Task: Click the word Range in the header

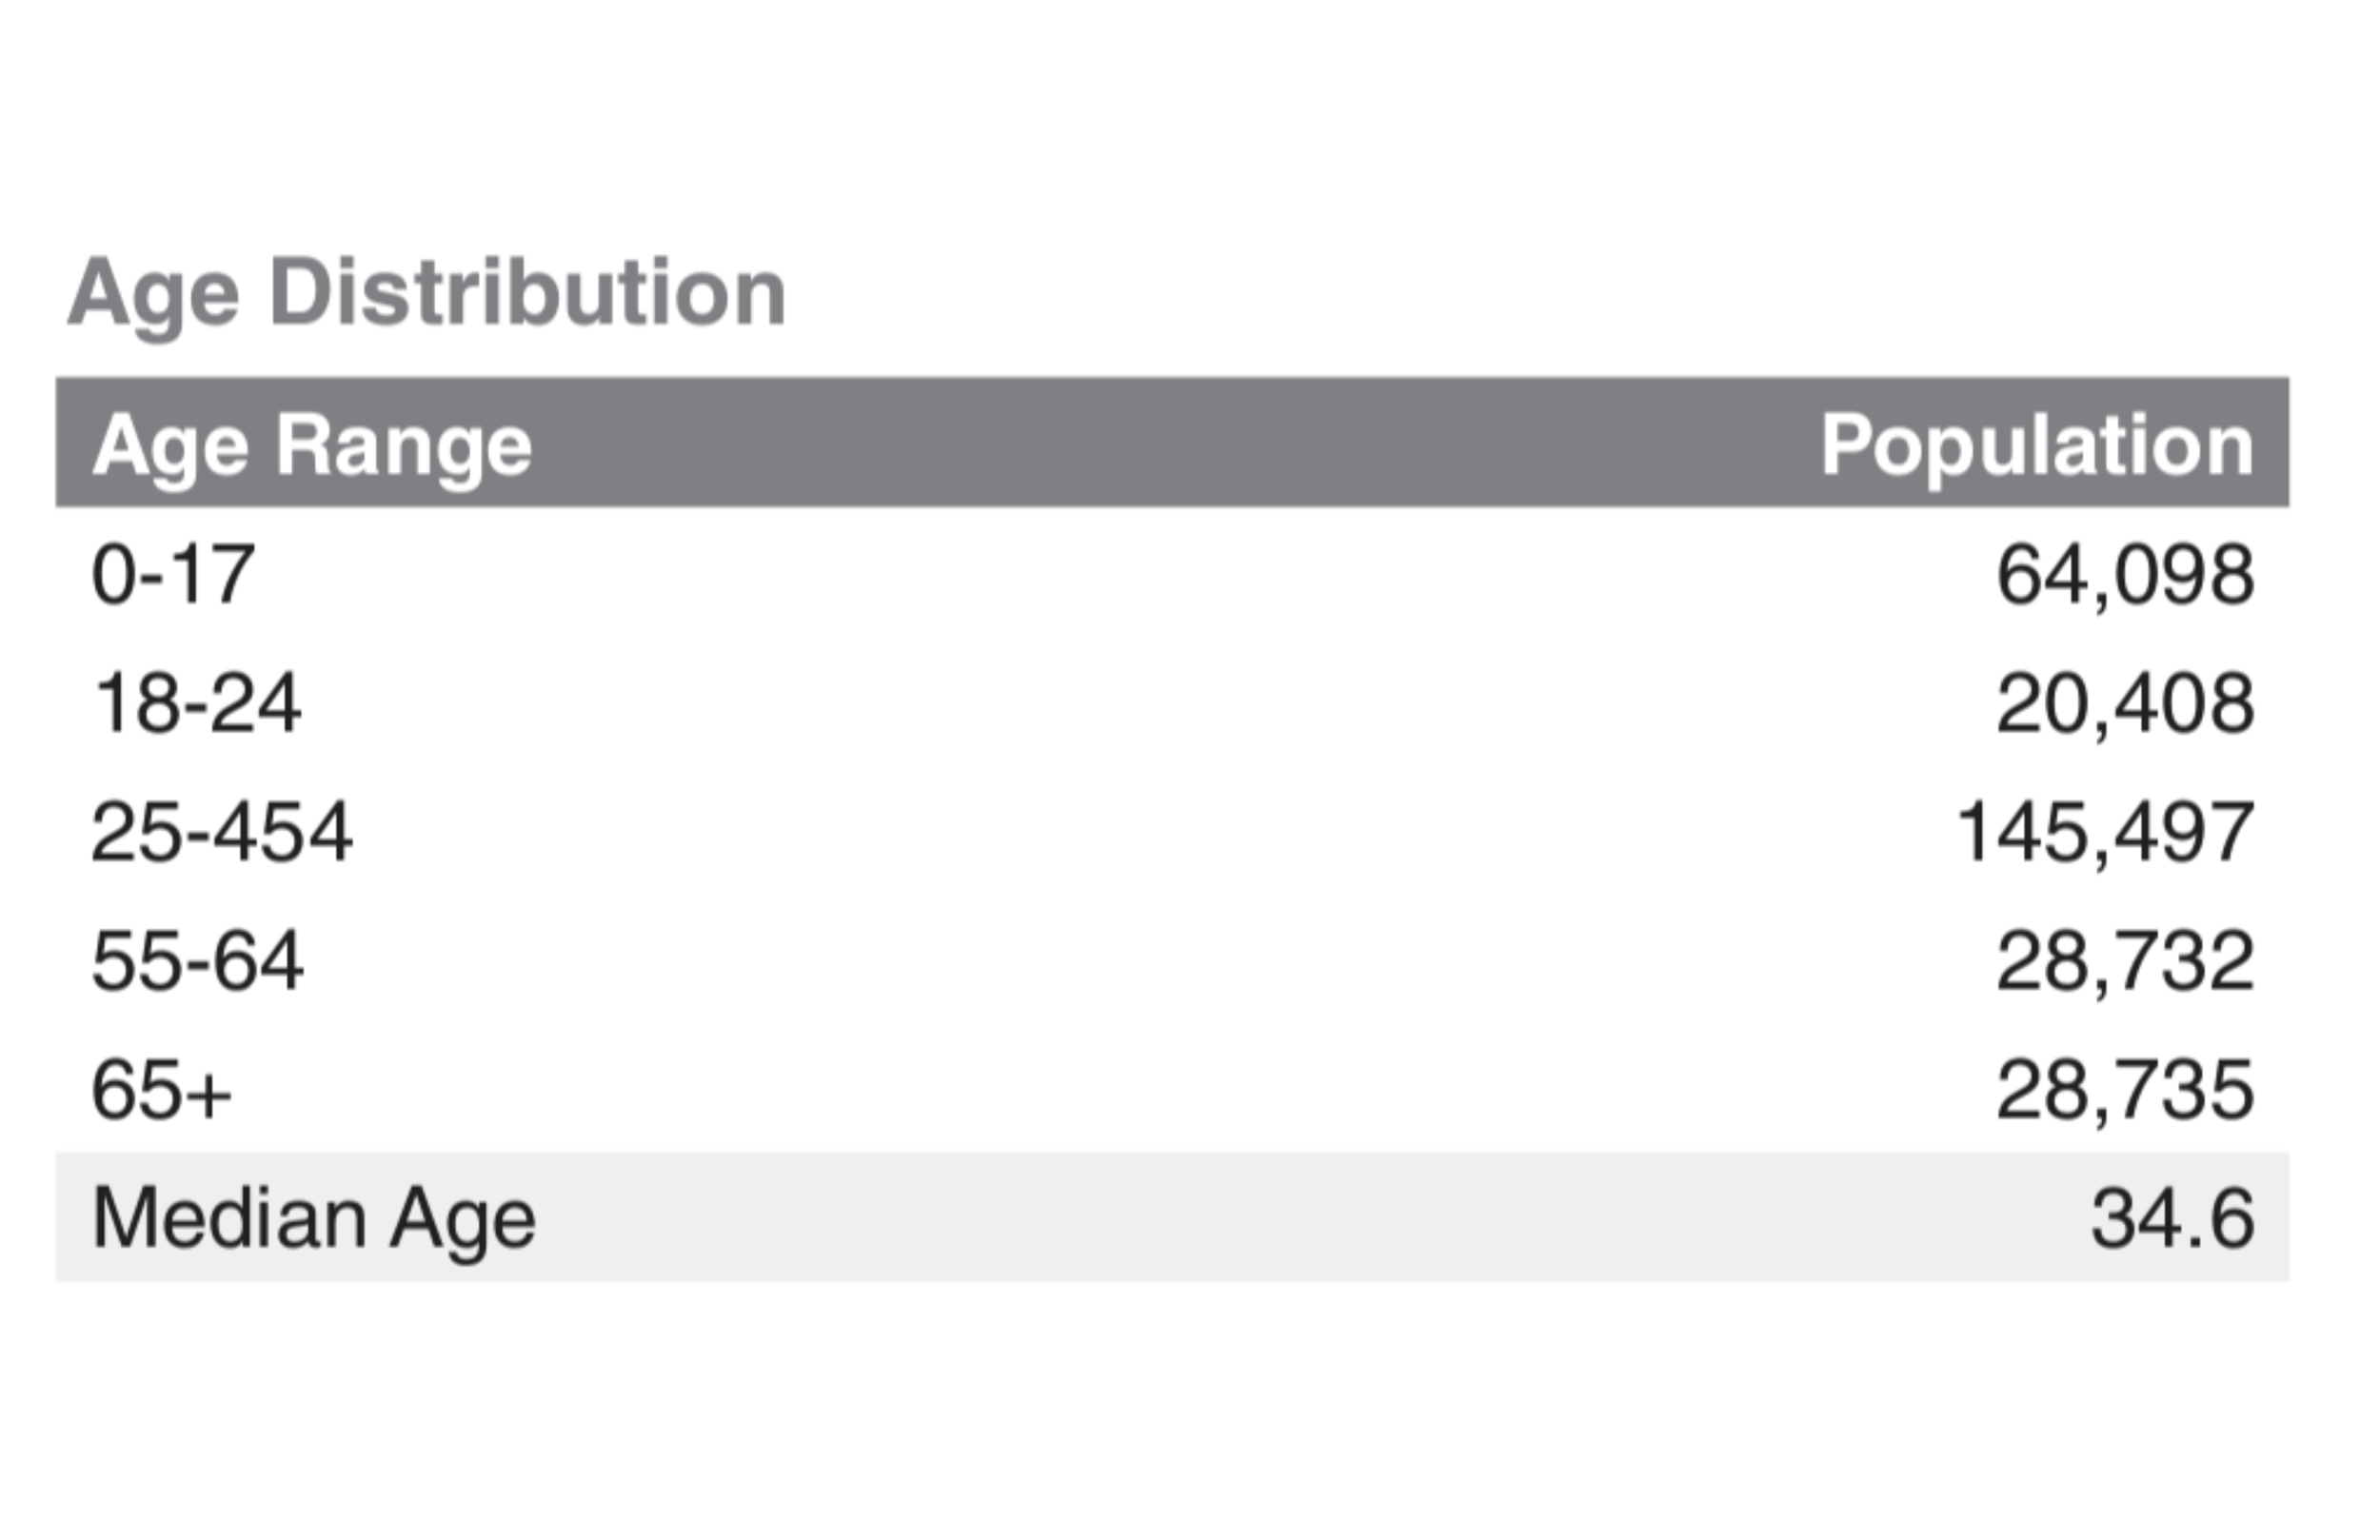Action: click(x=403, y=445)
